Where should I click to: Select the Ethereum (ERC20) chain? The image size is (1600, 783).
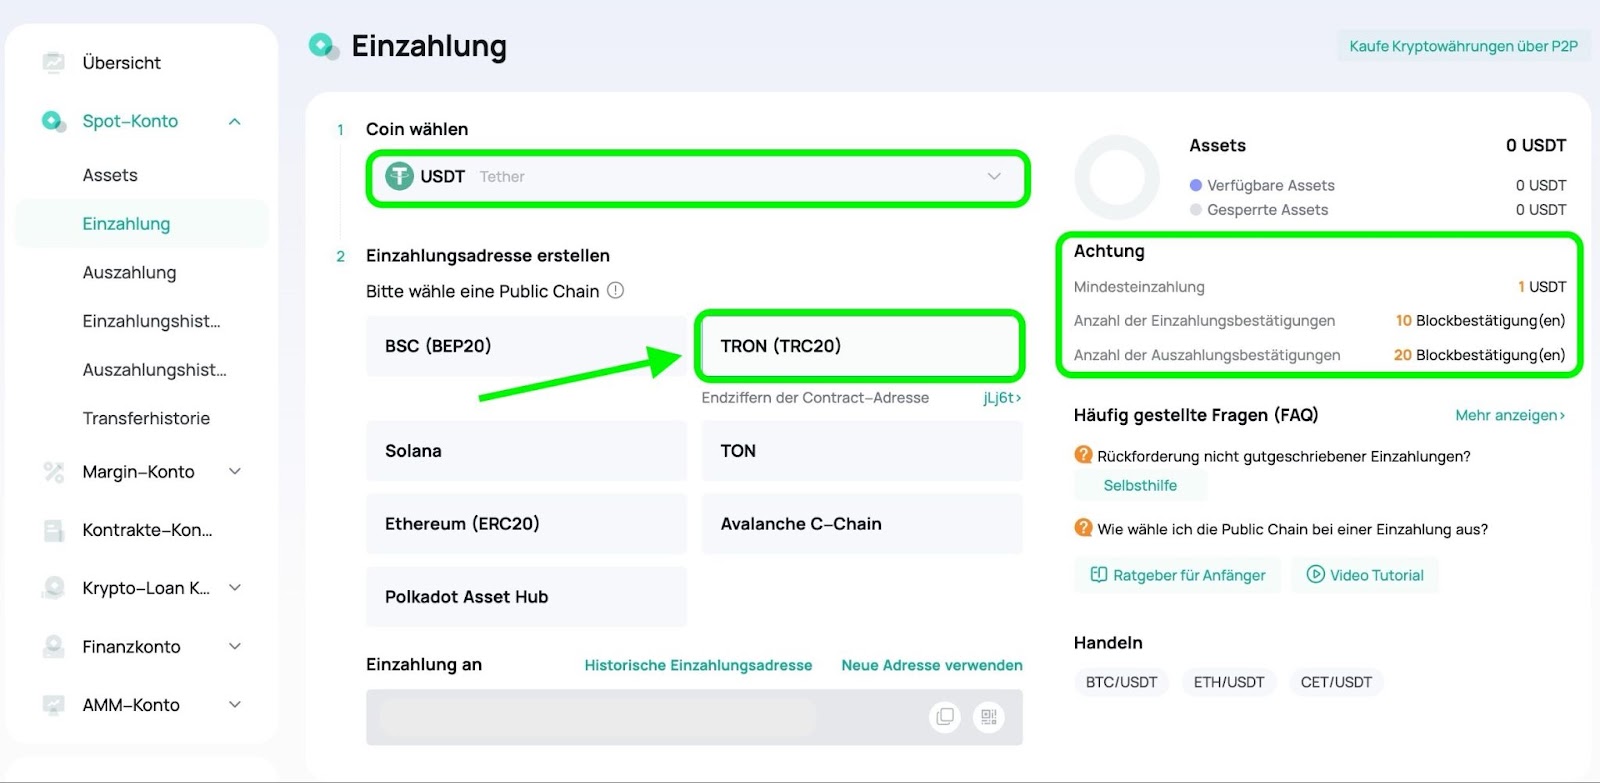click(526, 524)
